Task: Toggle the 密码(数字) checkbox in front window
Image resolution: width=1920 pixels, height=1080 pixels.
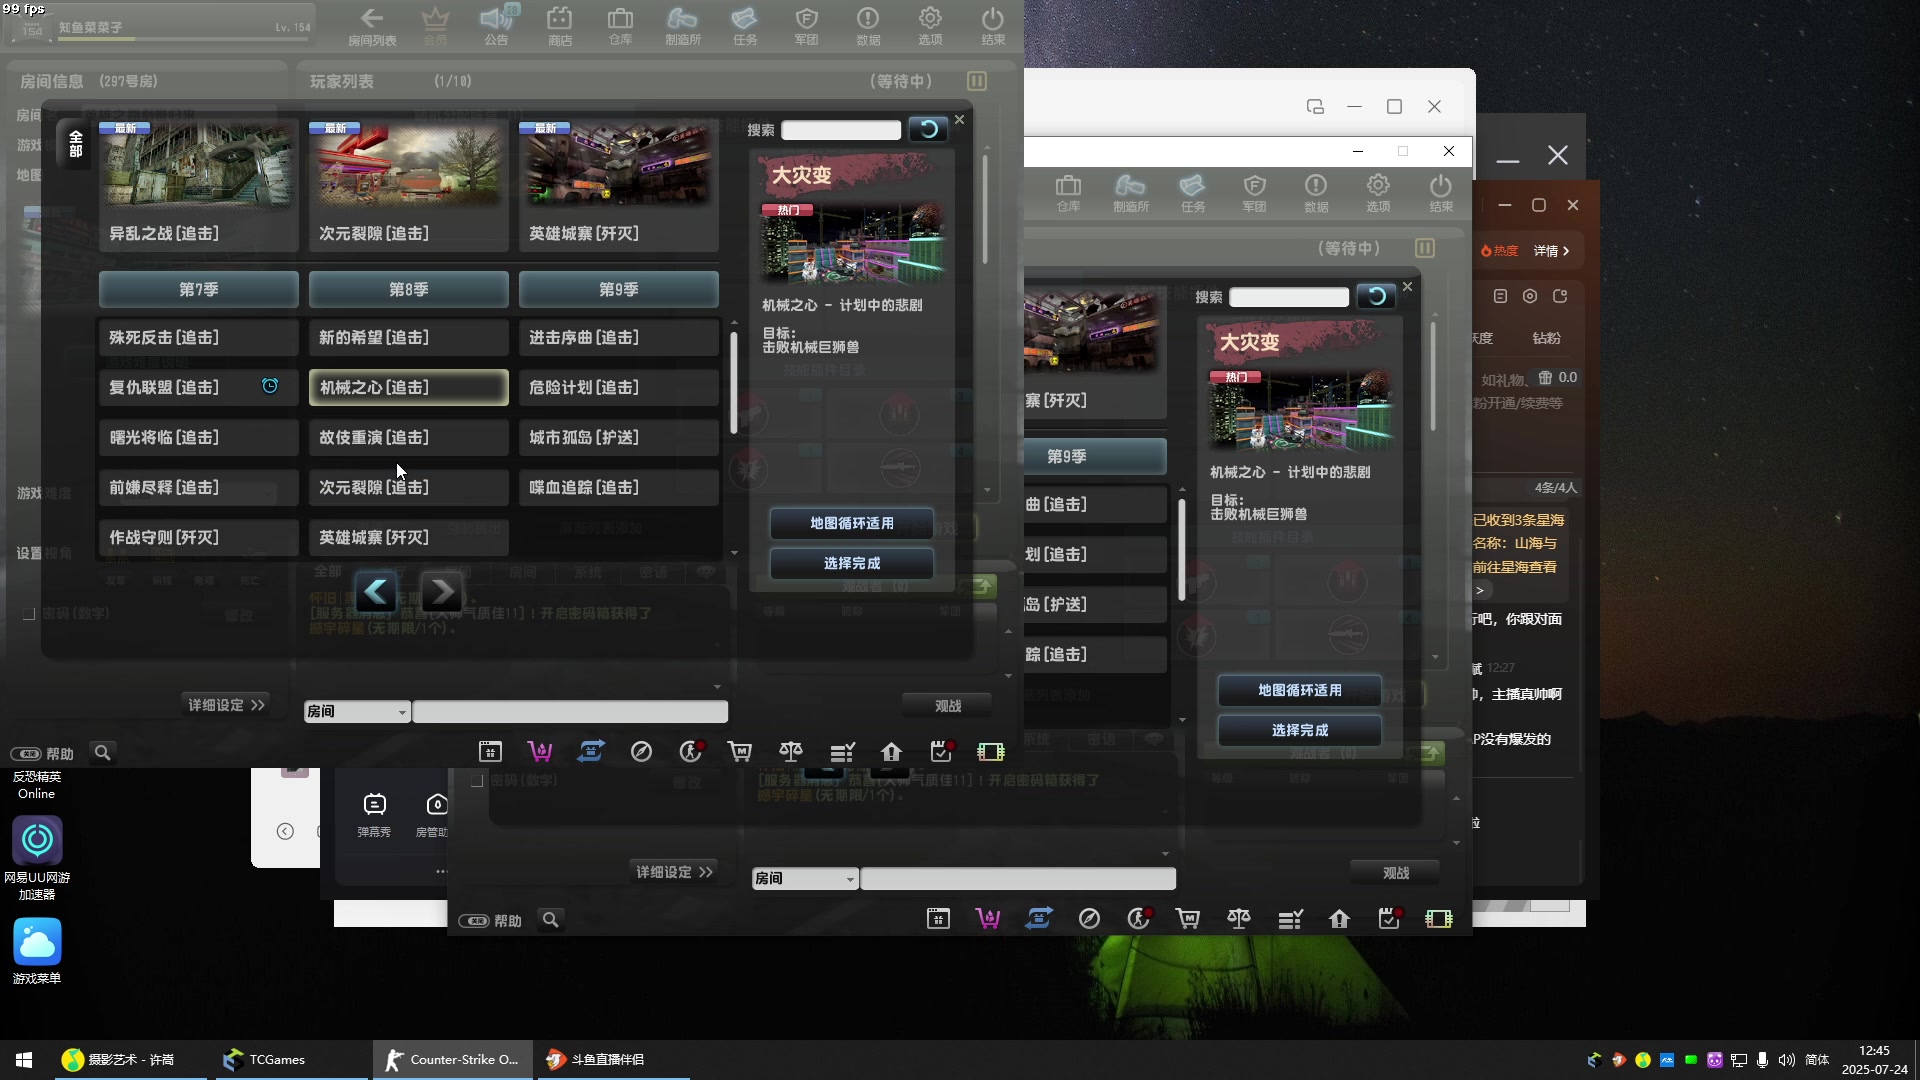Action: (x=29, y=613)
